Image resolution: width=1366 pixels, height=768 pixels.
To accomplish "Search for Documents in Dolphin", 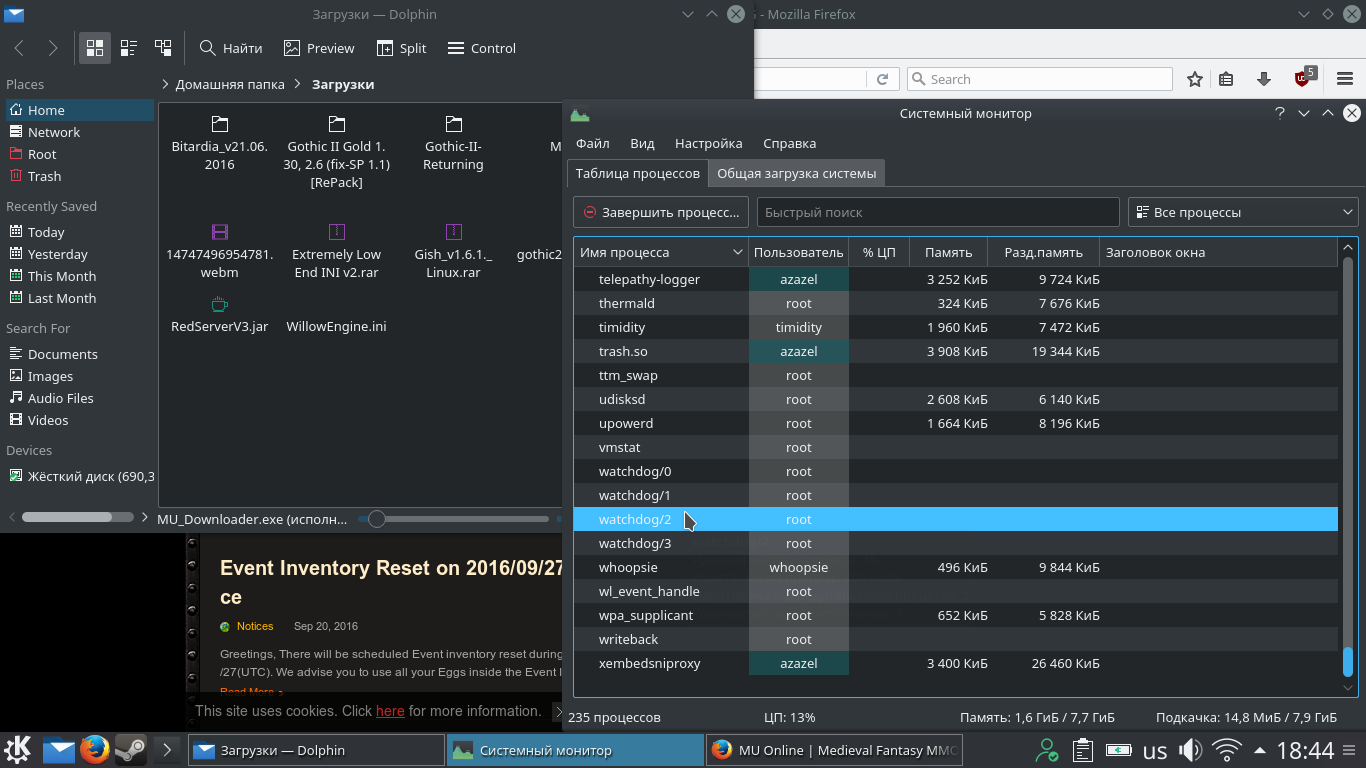I will (x=80, y=354).
